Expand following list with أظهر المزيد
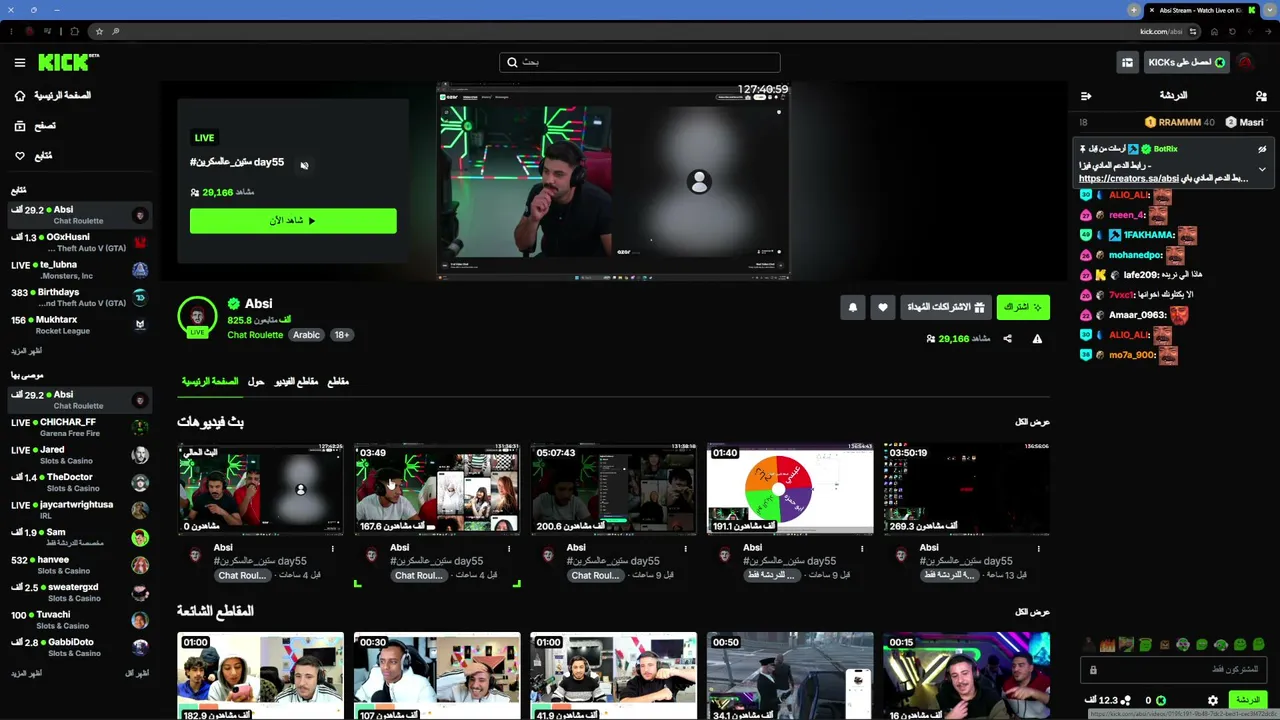1280x720 pixels. (27, 351)
